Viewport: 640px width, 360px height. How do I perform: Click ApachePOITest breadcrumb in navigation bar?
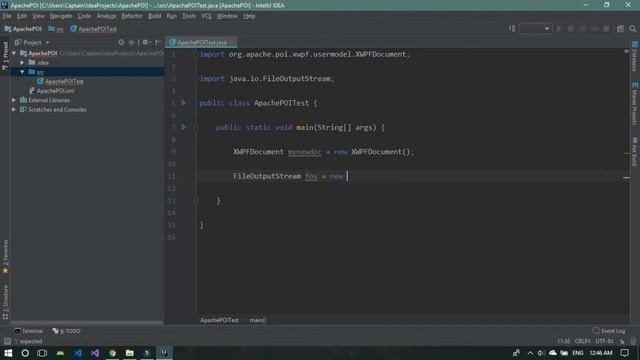[93, 29]
